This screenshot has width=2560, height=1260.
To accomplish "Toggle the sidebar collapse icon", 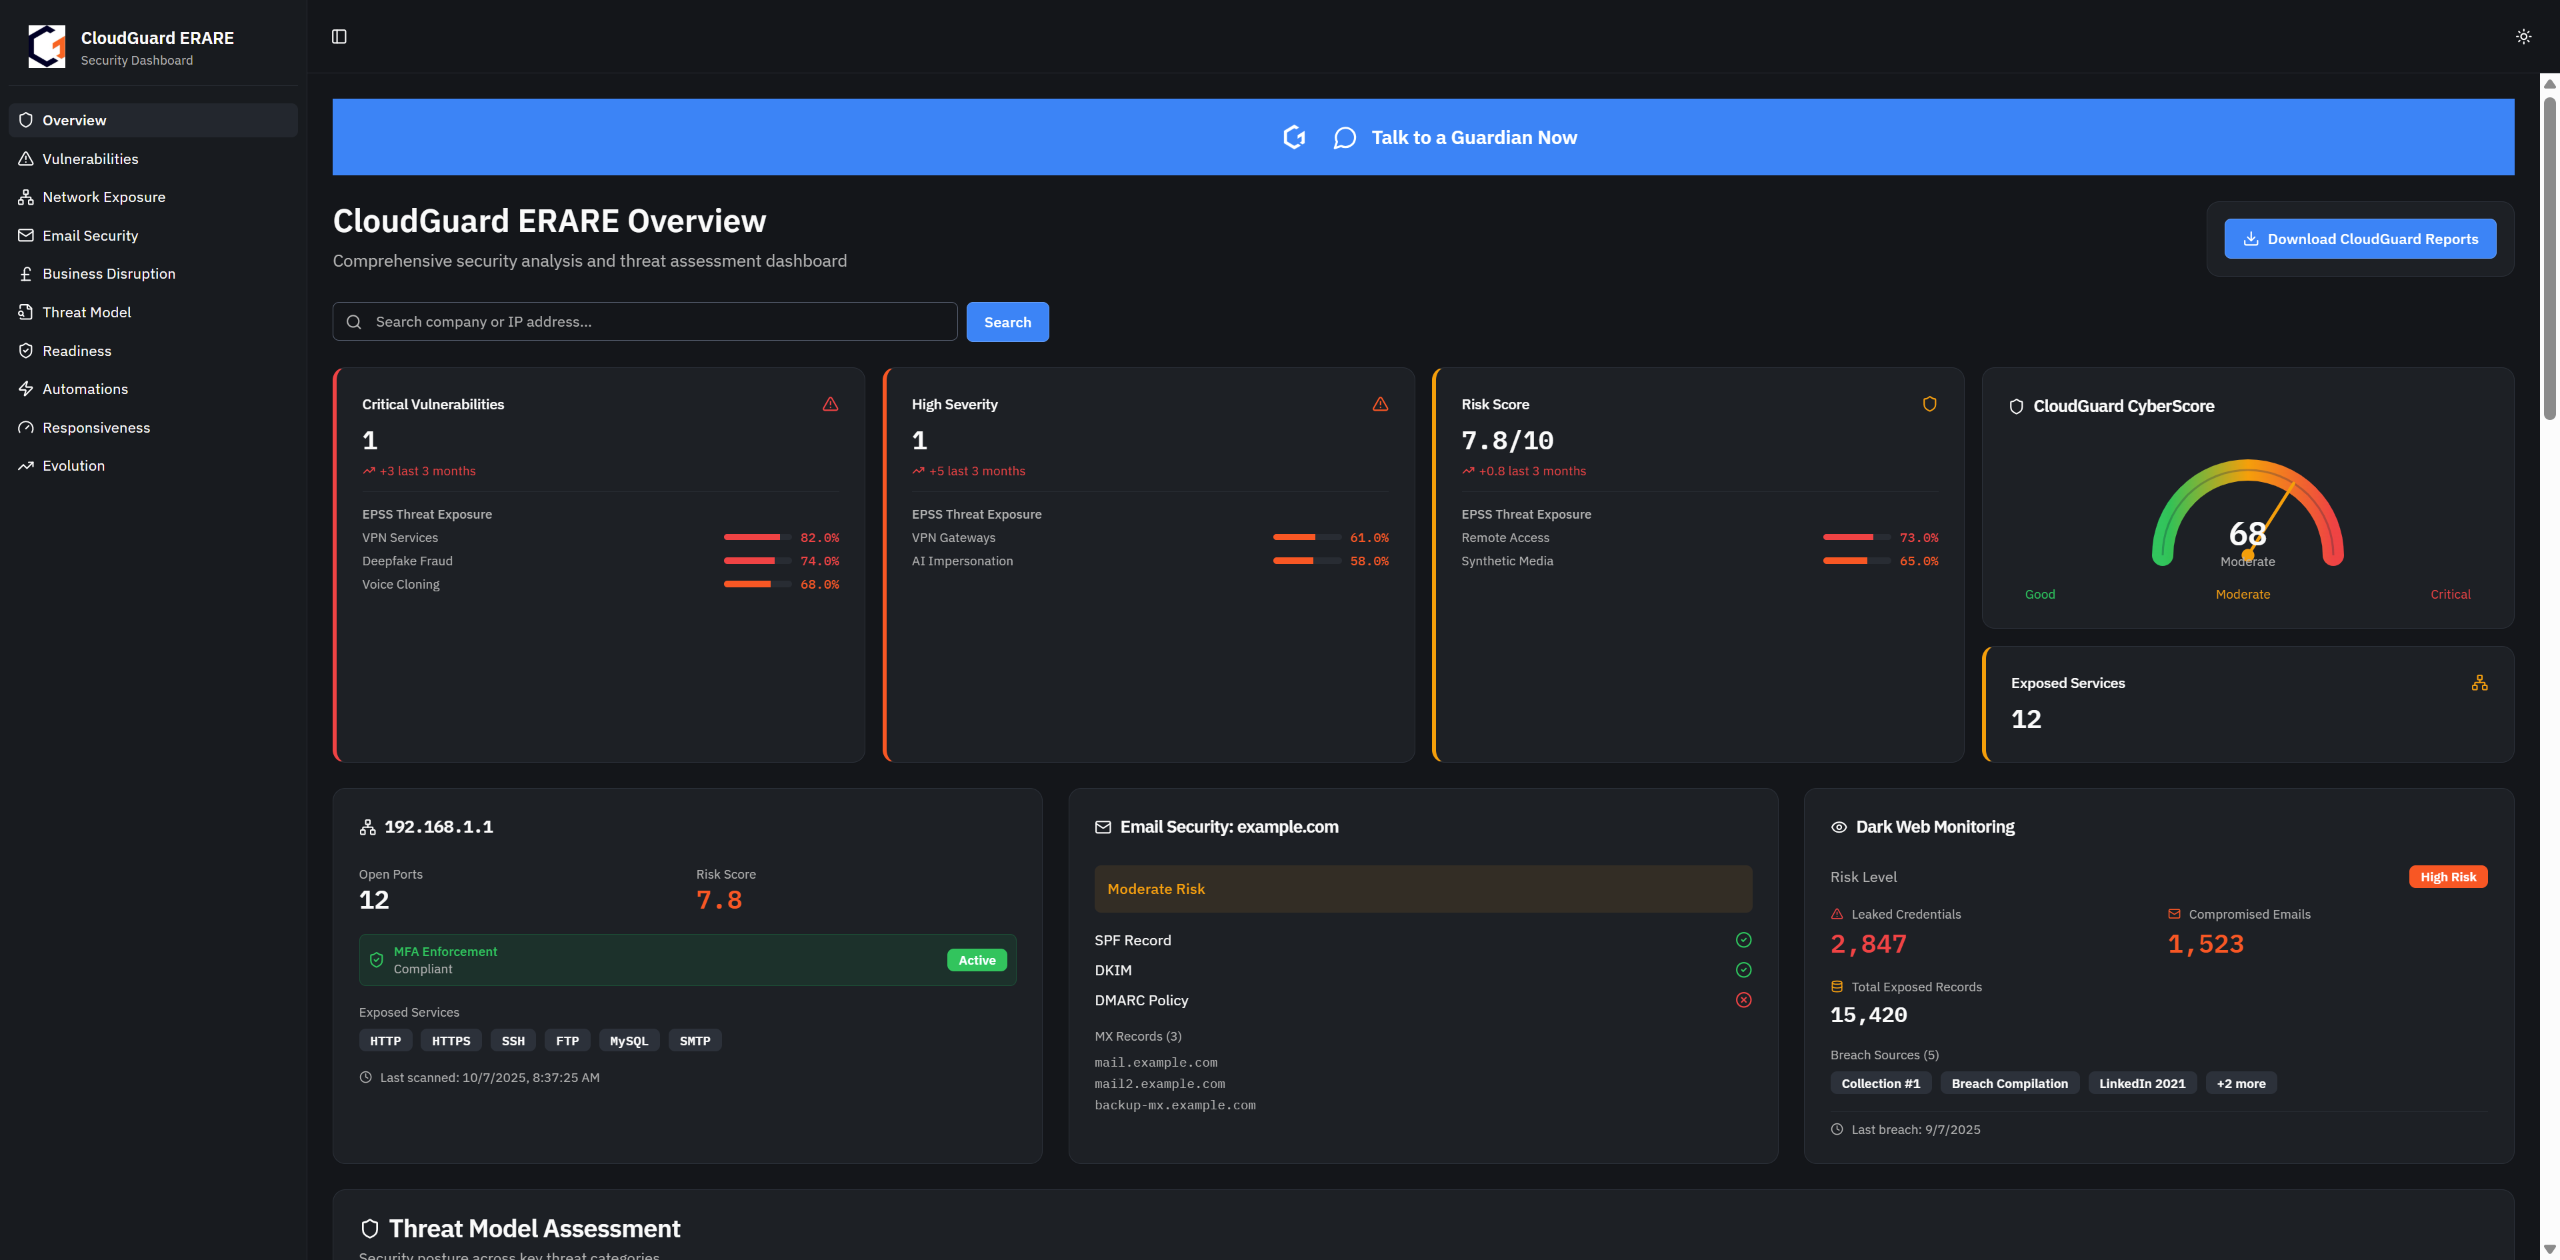I will pyautogui.click(x=339, y=37).
